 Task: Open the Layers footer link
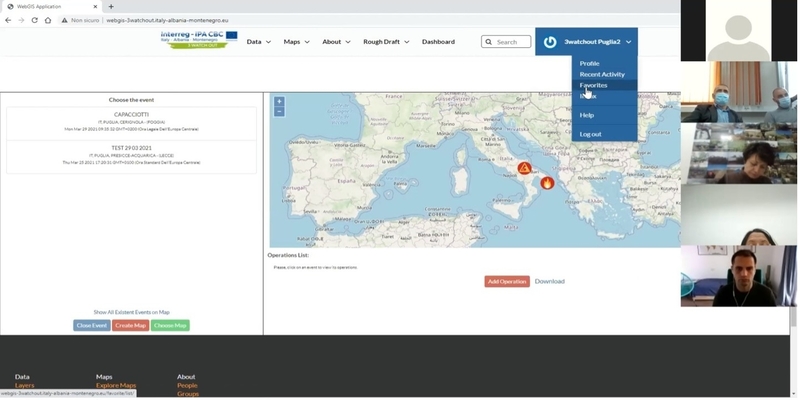click(x=24, y=386)
